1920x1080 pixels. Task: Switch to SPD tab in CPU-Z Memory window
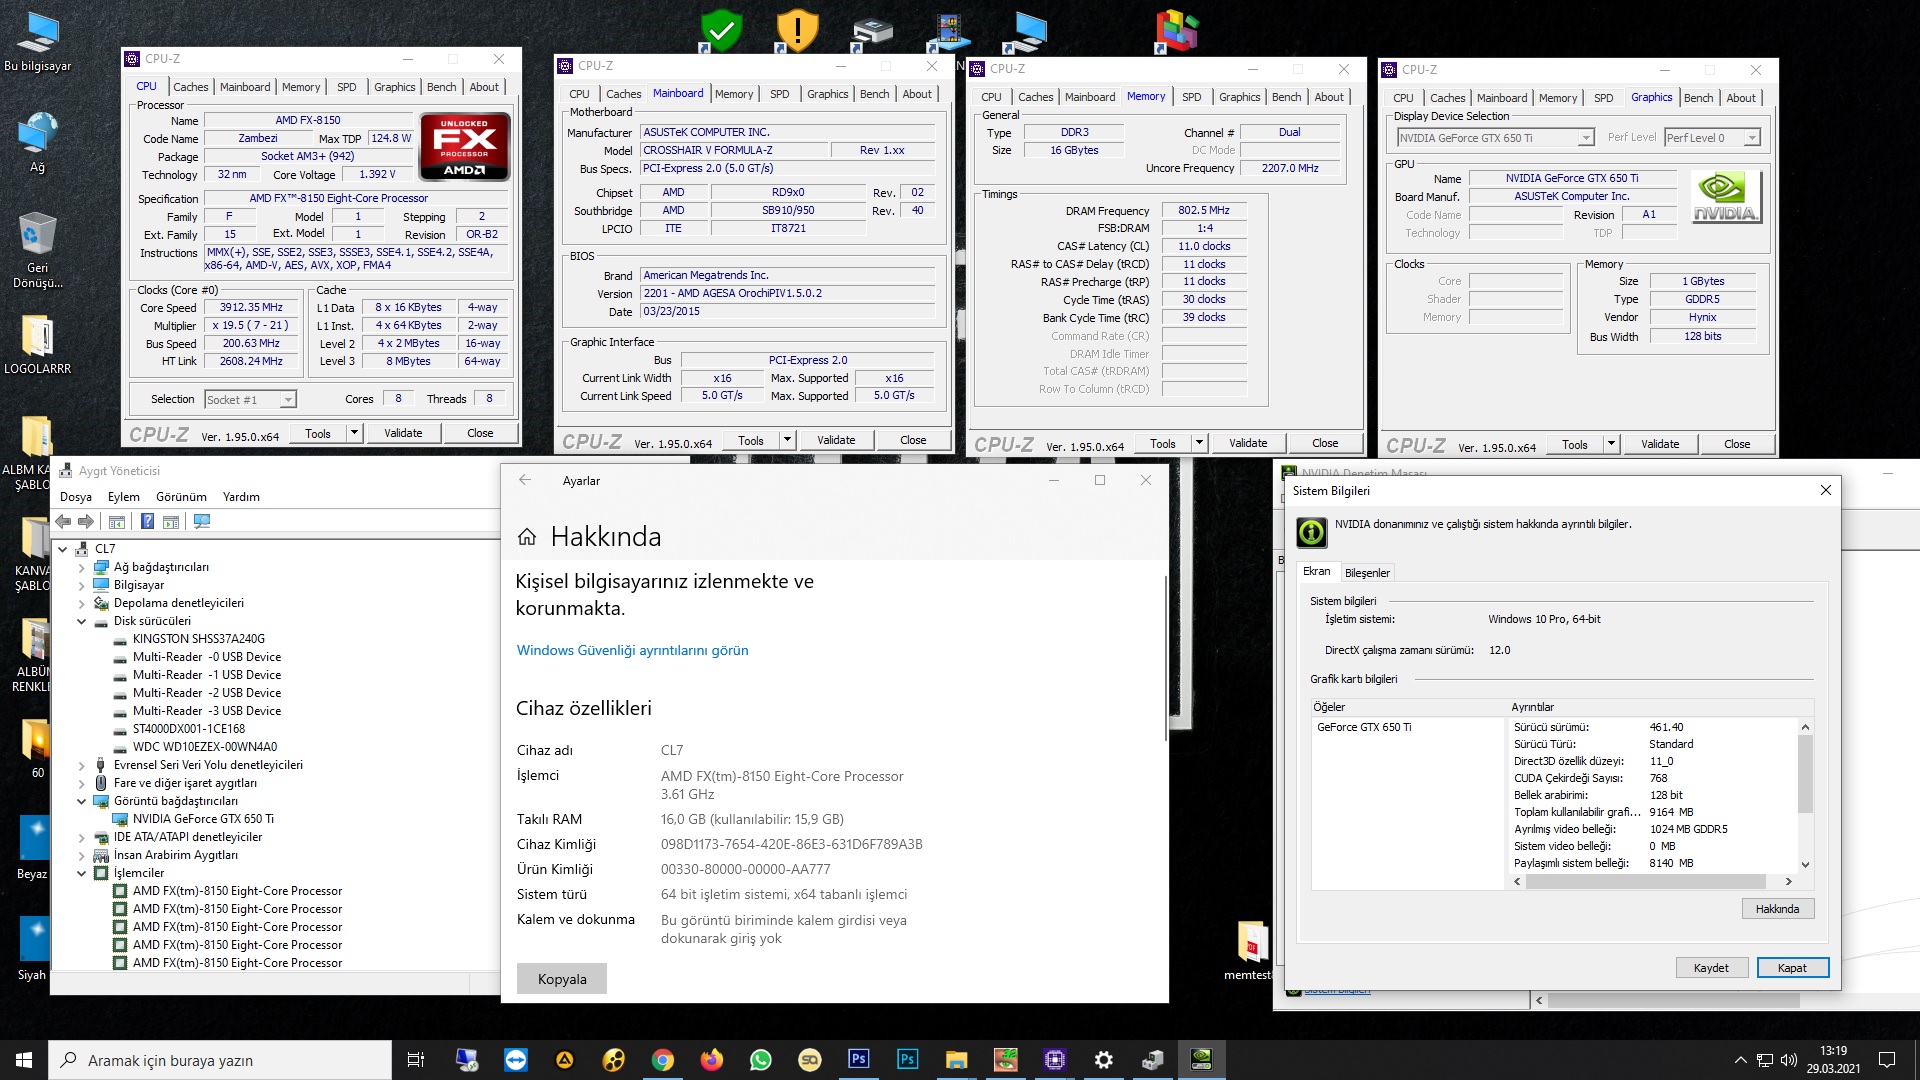pos(1191,97)
